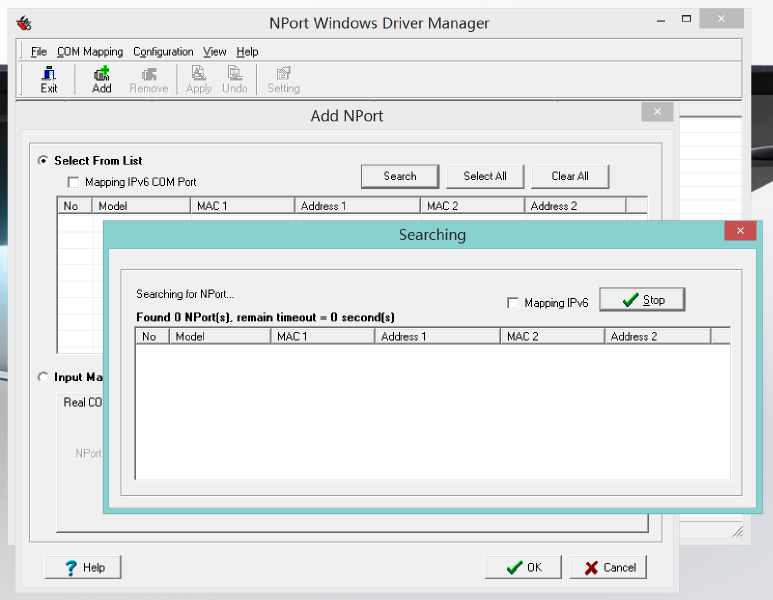
Task: Click the Undo toolbar icon
Action: tap(235, 80)
